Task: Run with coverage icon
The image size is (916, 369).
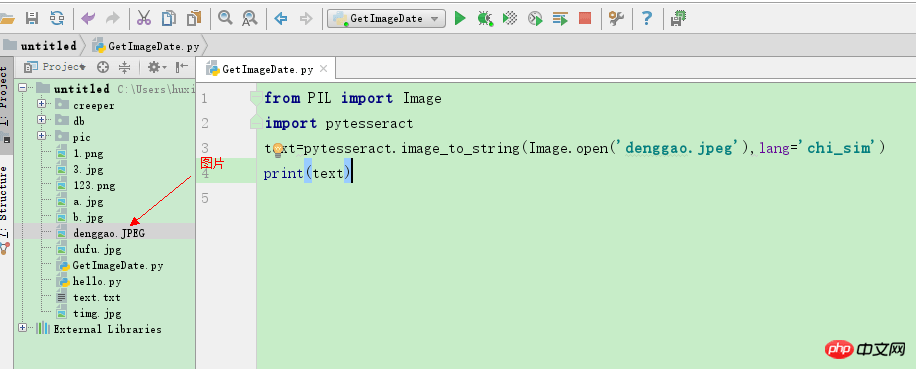Action: coord(510,19)
